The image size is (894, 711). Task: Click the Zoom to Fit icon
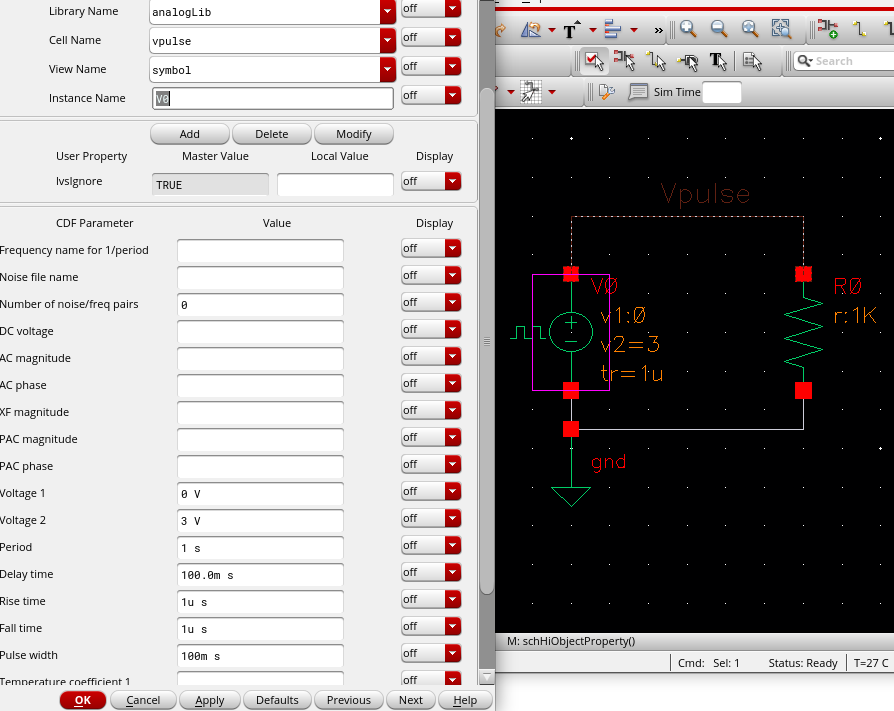750,29
